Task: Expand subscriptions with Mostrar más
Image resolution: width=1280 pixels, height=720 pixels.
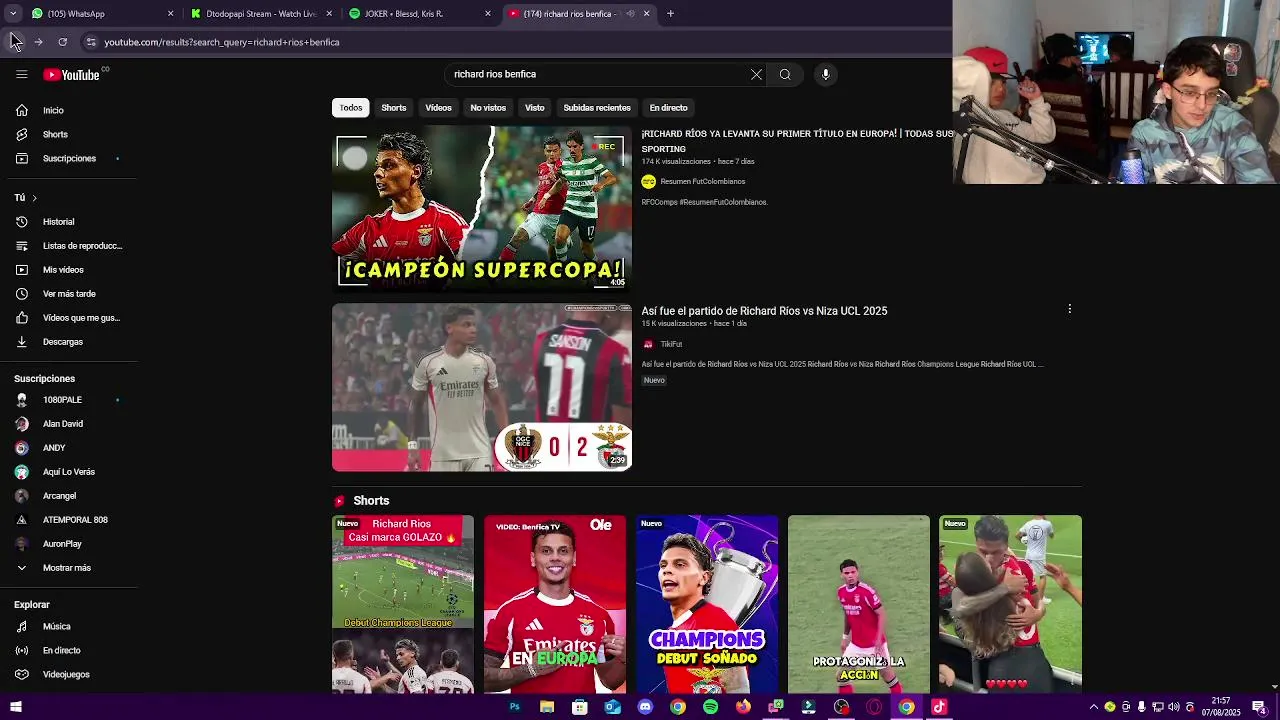Action: (x=68, y=568)
